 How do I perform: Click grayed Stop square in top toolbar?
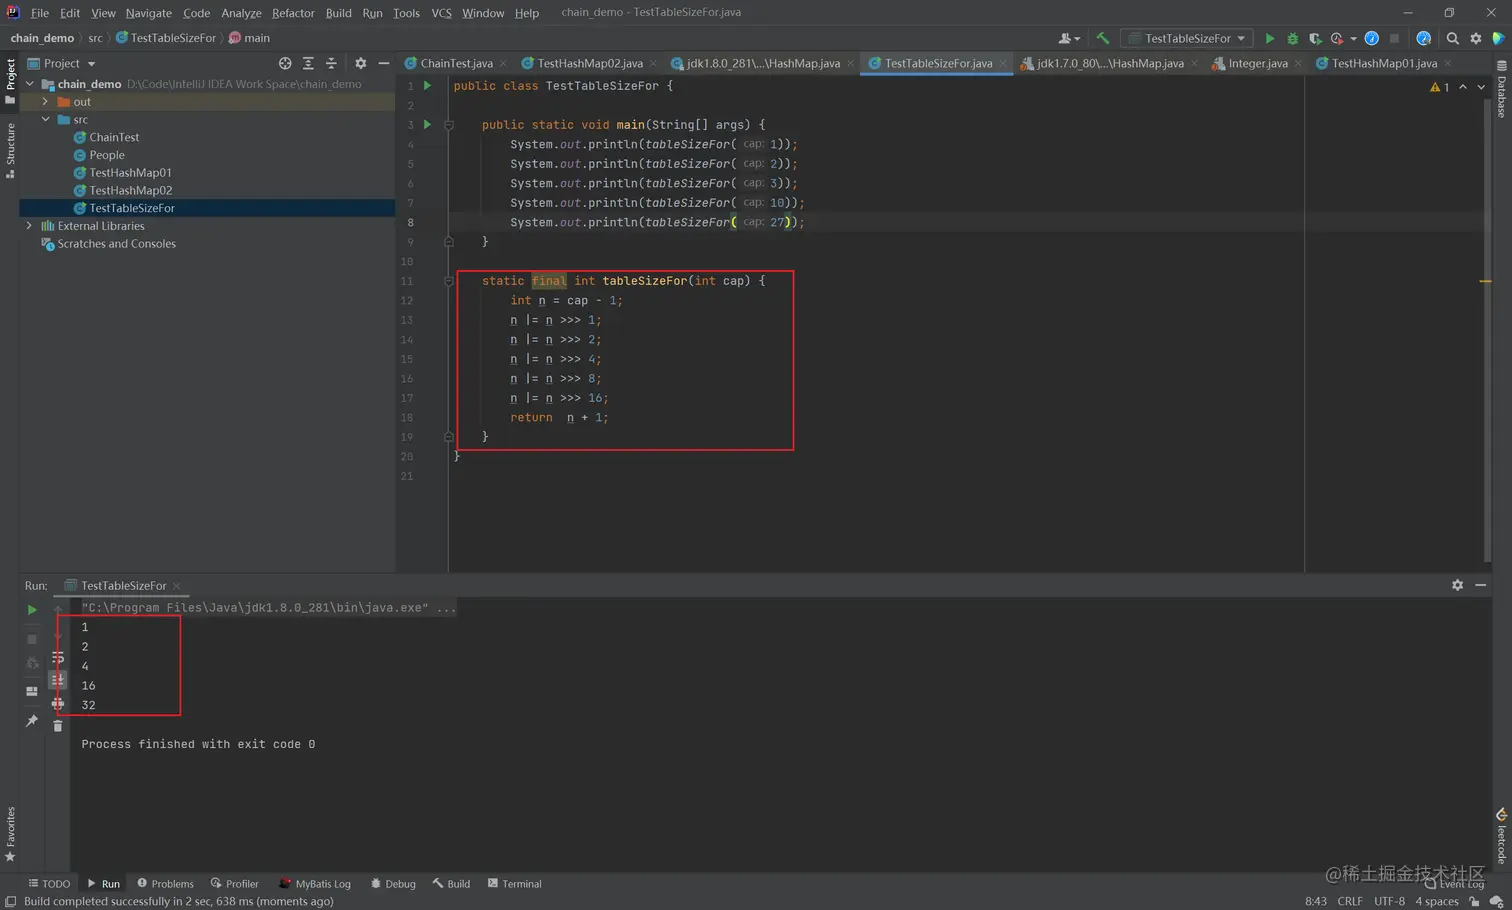[1394, 38]
